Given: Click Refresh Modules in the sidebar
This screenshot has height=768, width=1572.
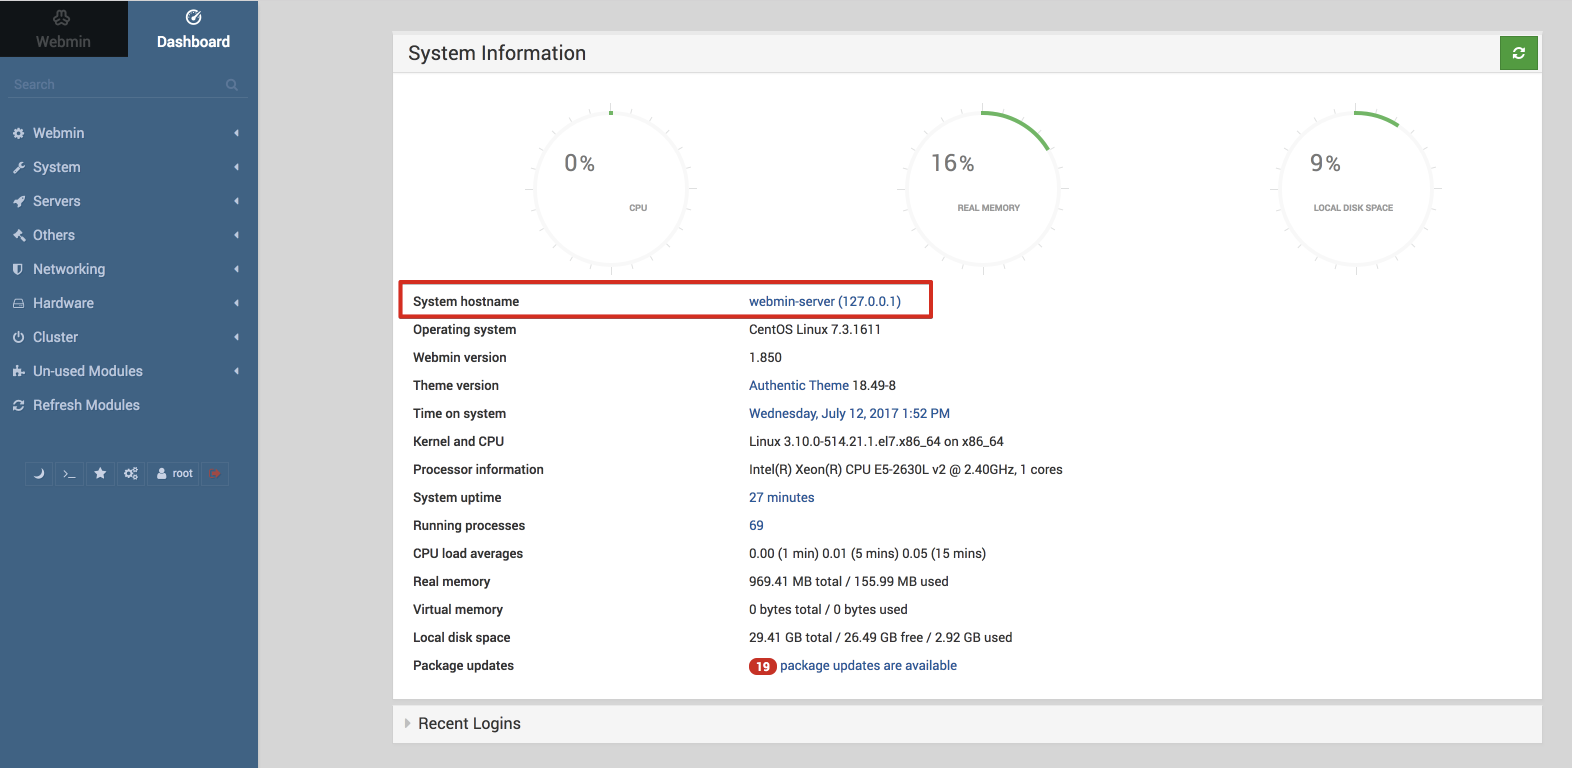Looking at the screenshot, I should [86, 405].
